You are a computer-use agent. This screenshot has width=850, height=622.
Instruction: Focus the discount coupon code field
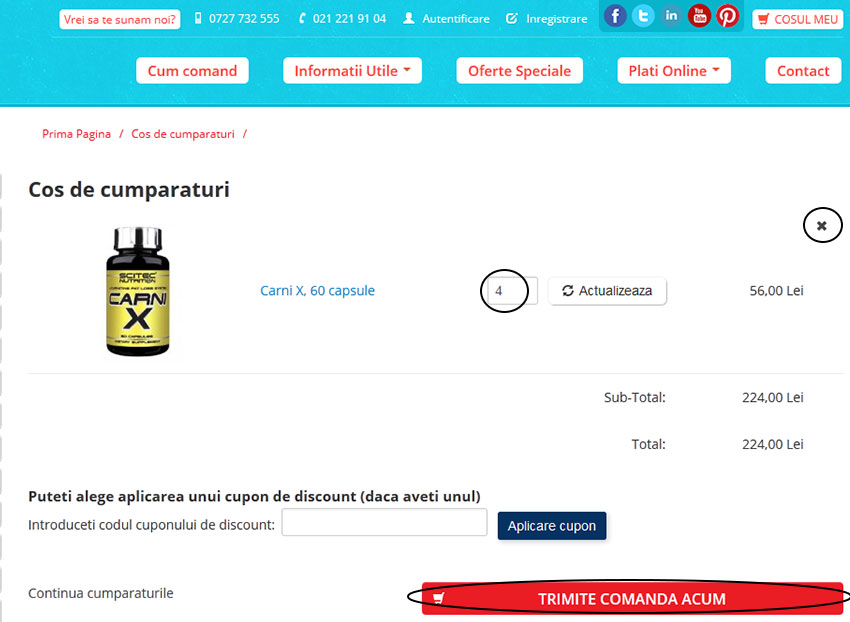pos(384,522)
